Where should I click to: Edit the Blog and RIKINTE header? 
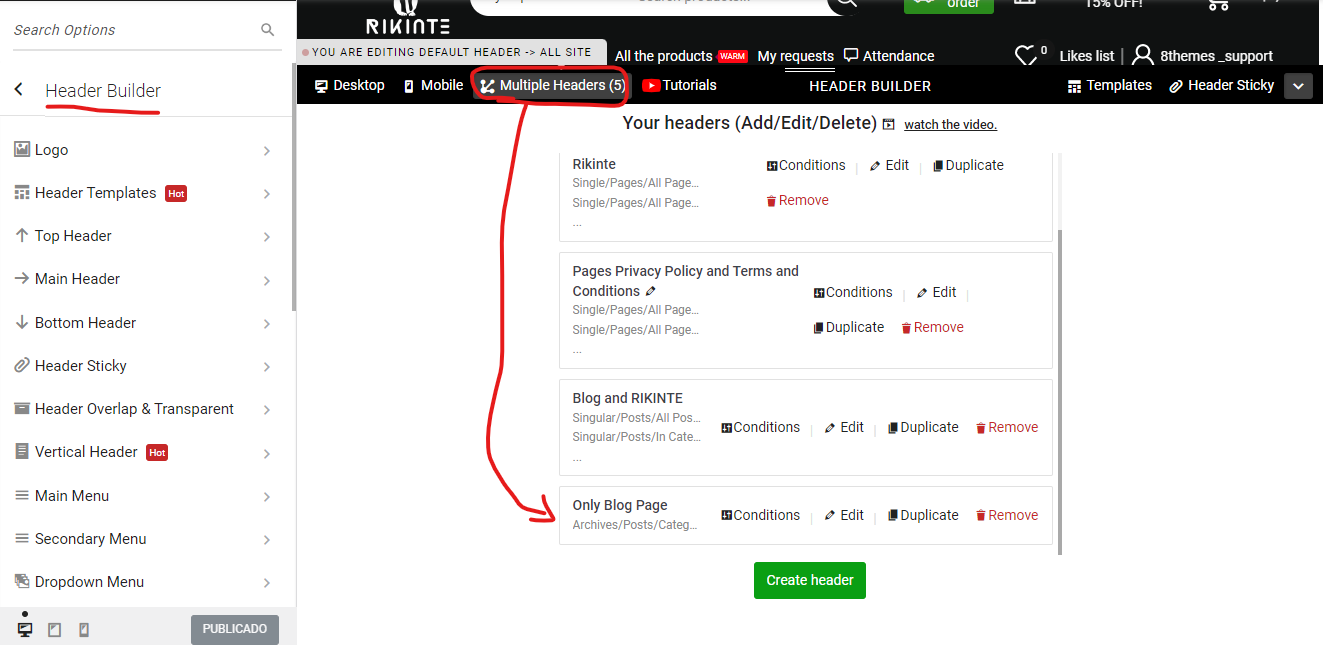844,427
